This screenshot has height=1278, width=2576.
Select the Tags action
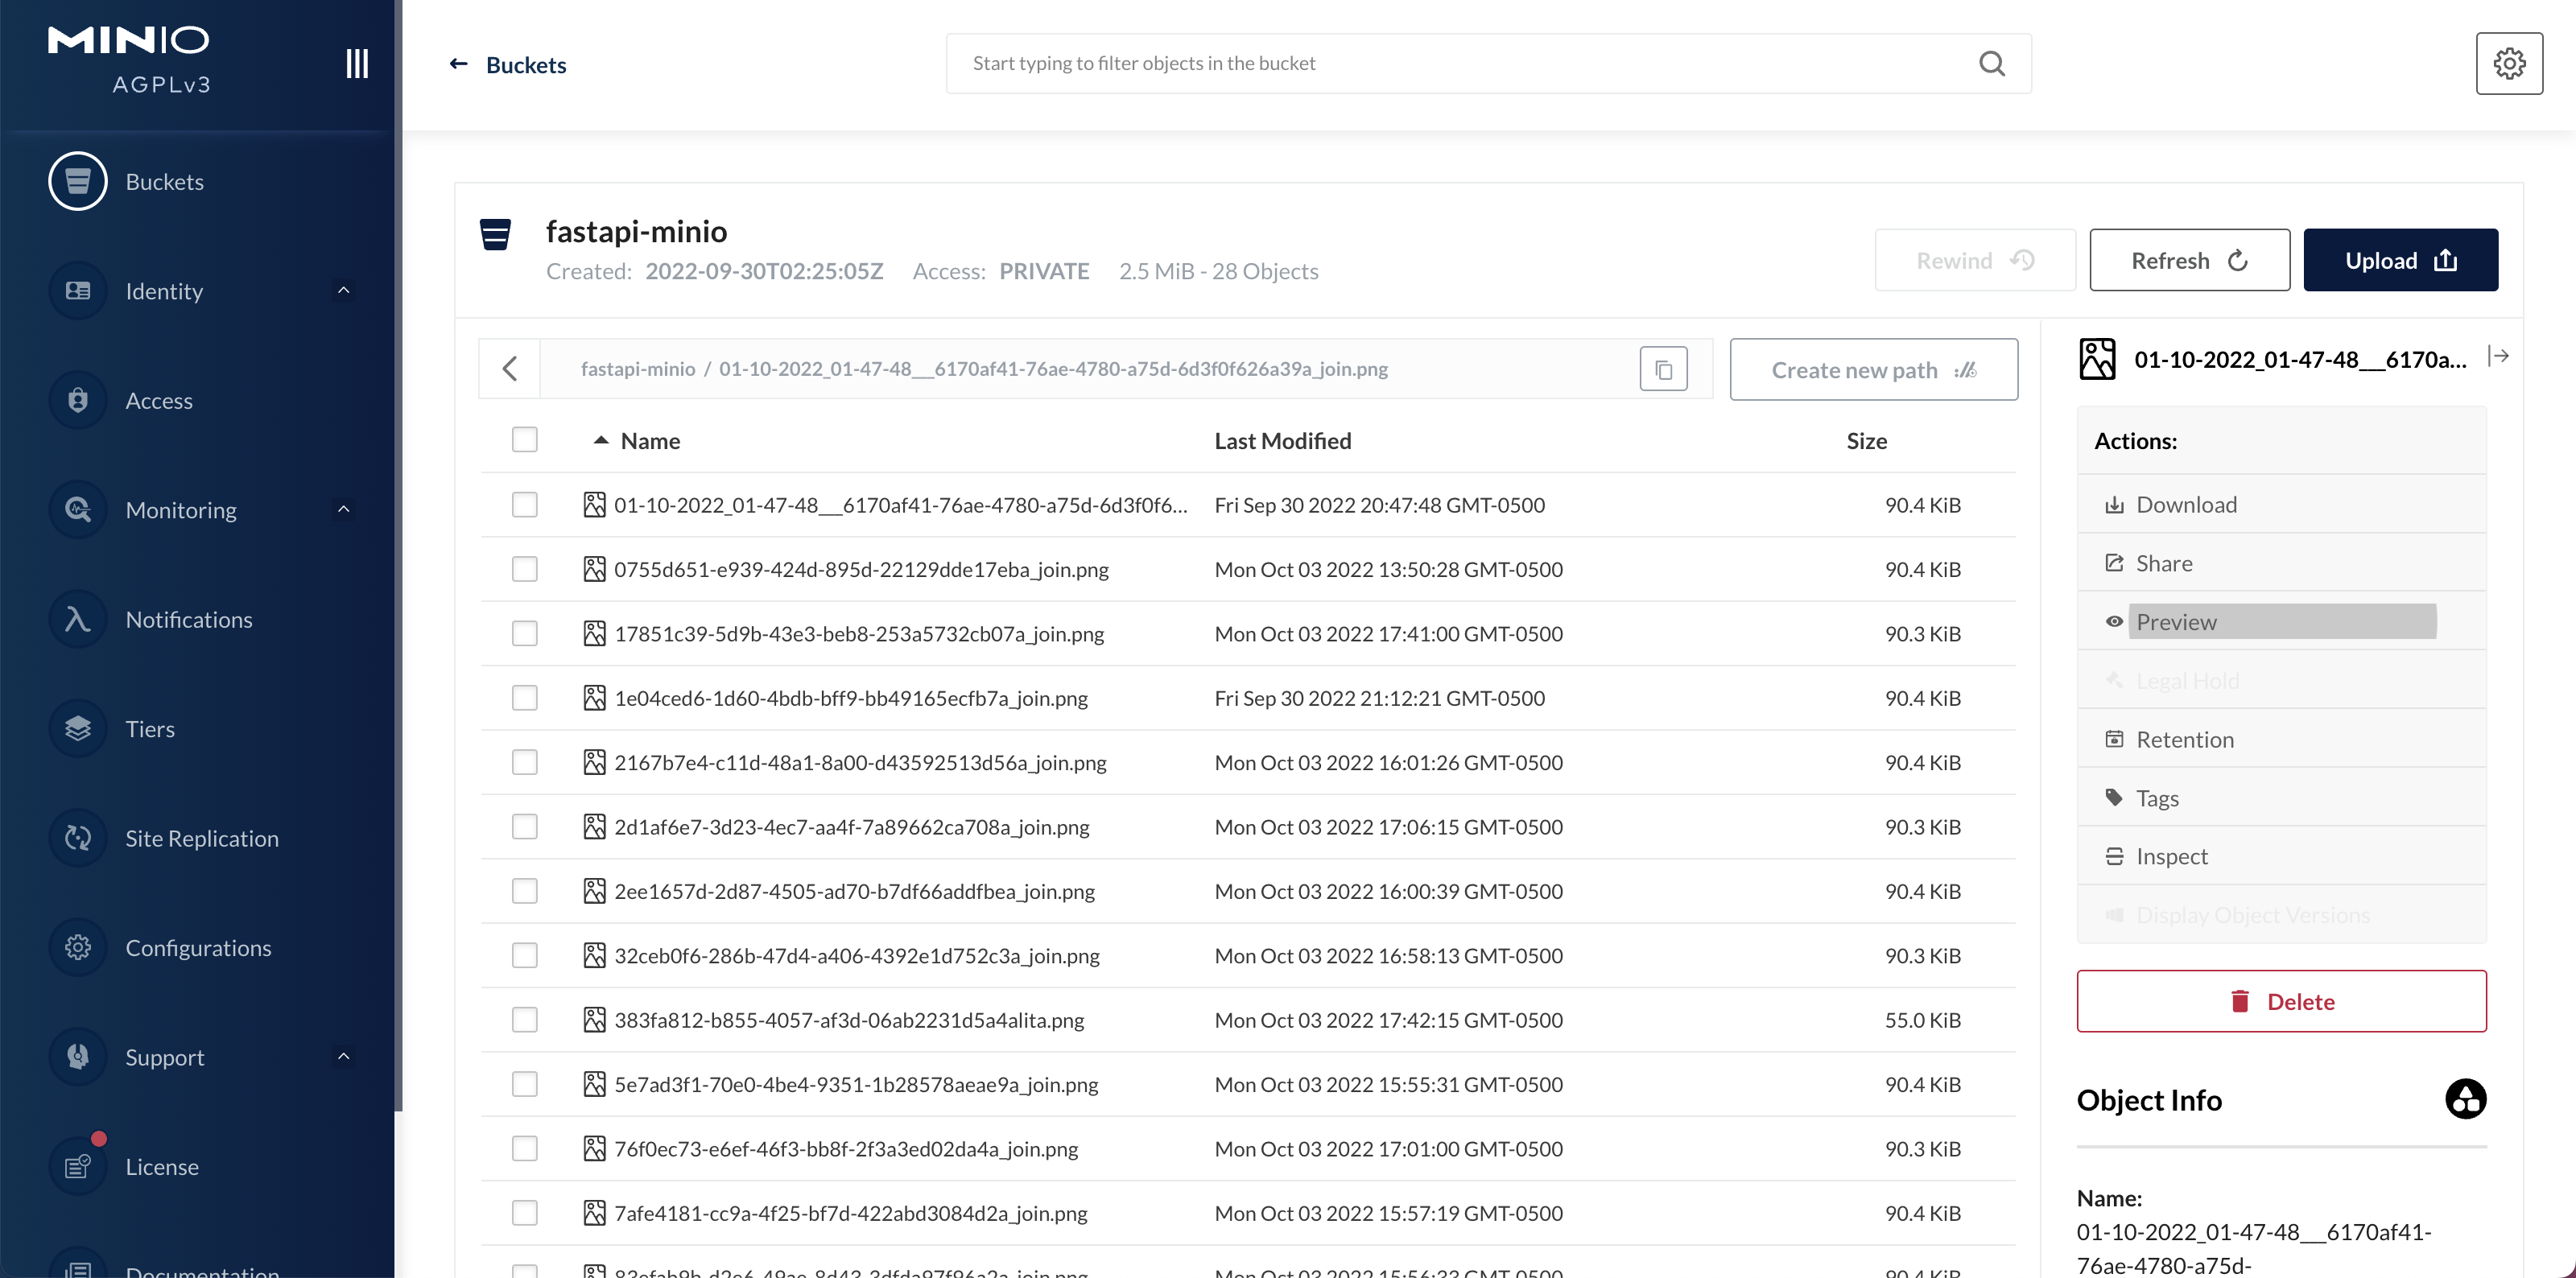coord(2157,797)
